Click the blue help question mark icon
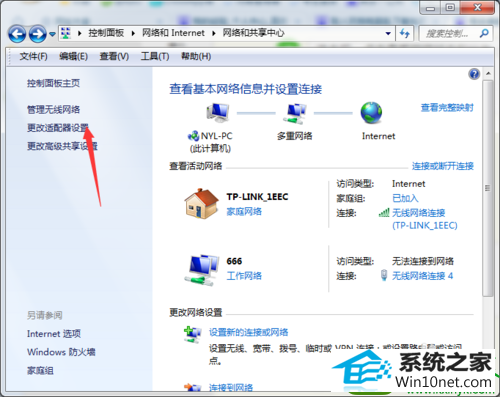 [474, 74]
